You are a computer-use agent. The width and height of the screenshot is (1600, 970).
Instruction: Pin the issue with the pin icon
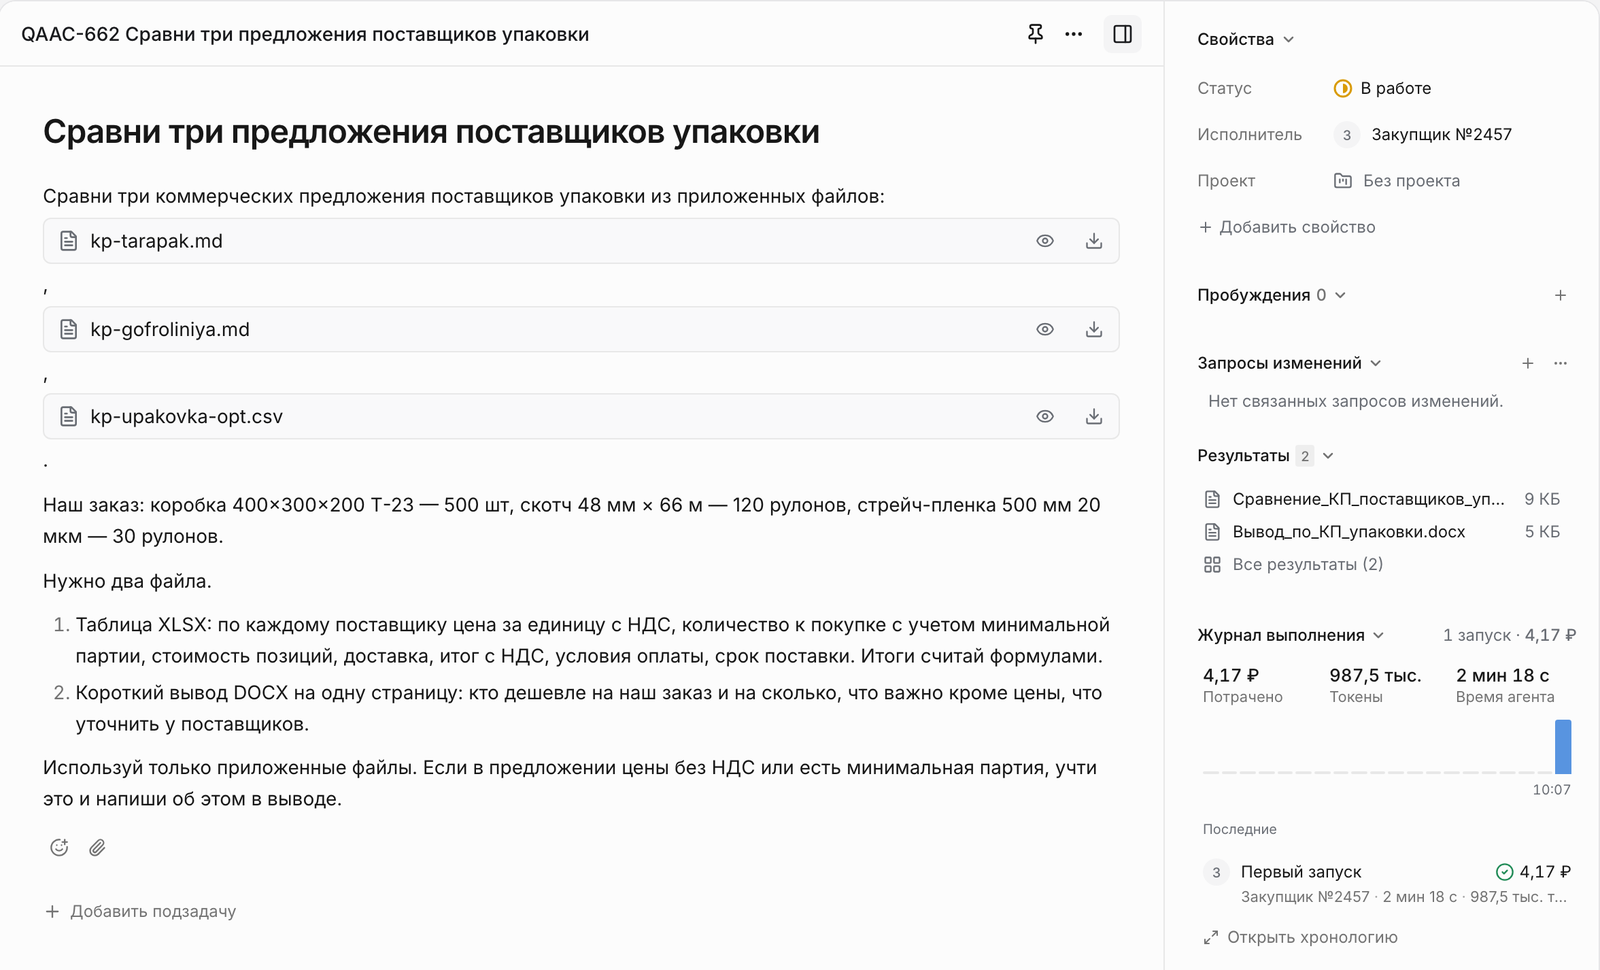1035,34
